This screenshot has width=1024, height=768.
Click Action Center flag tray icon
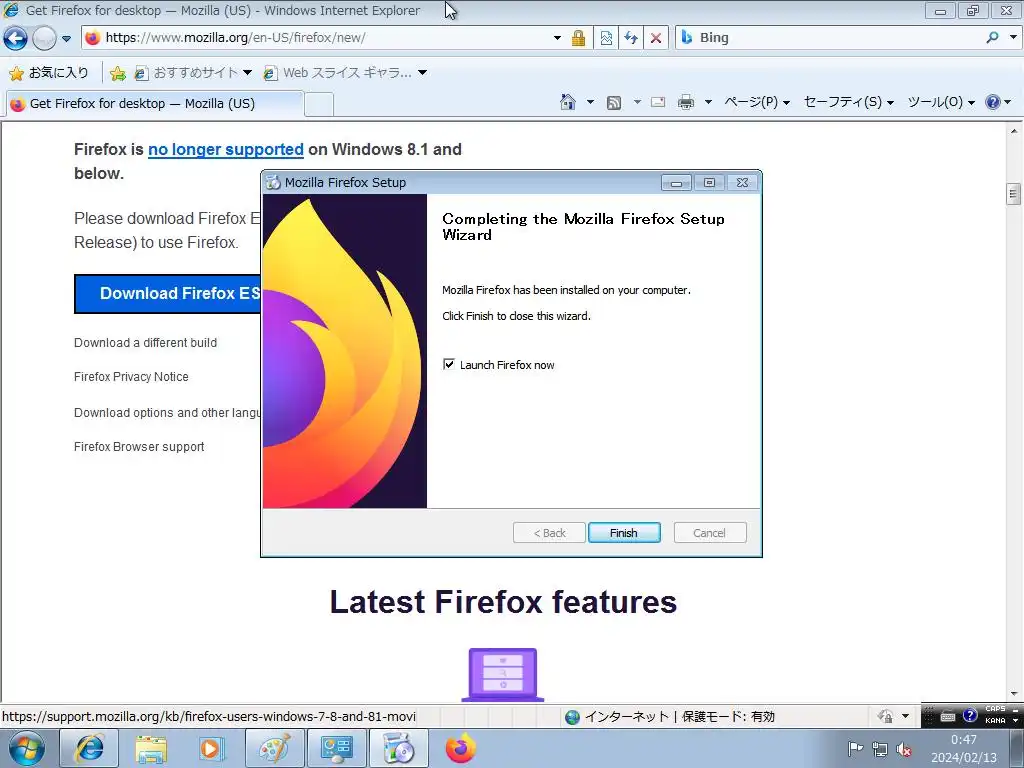(855, 749)
